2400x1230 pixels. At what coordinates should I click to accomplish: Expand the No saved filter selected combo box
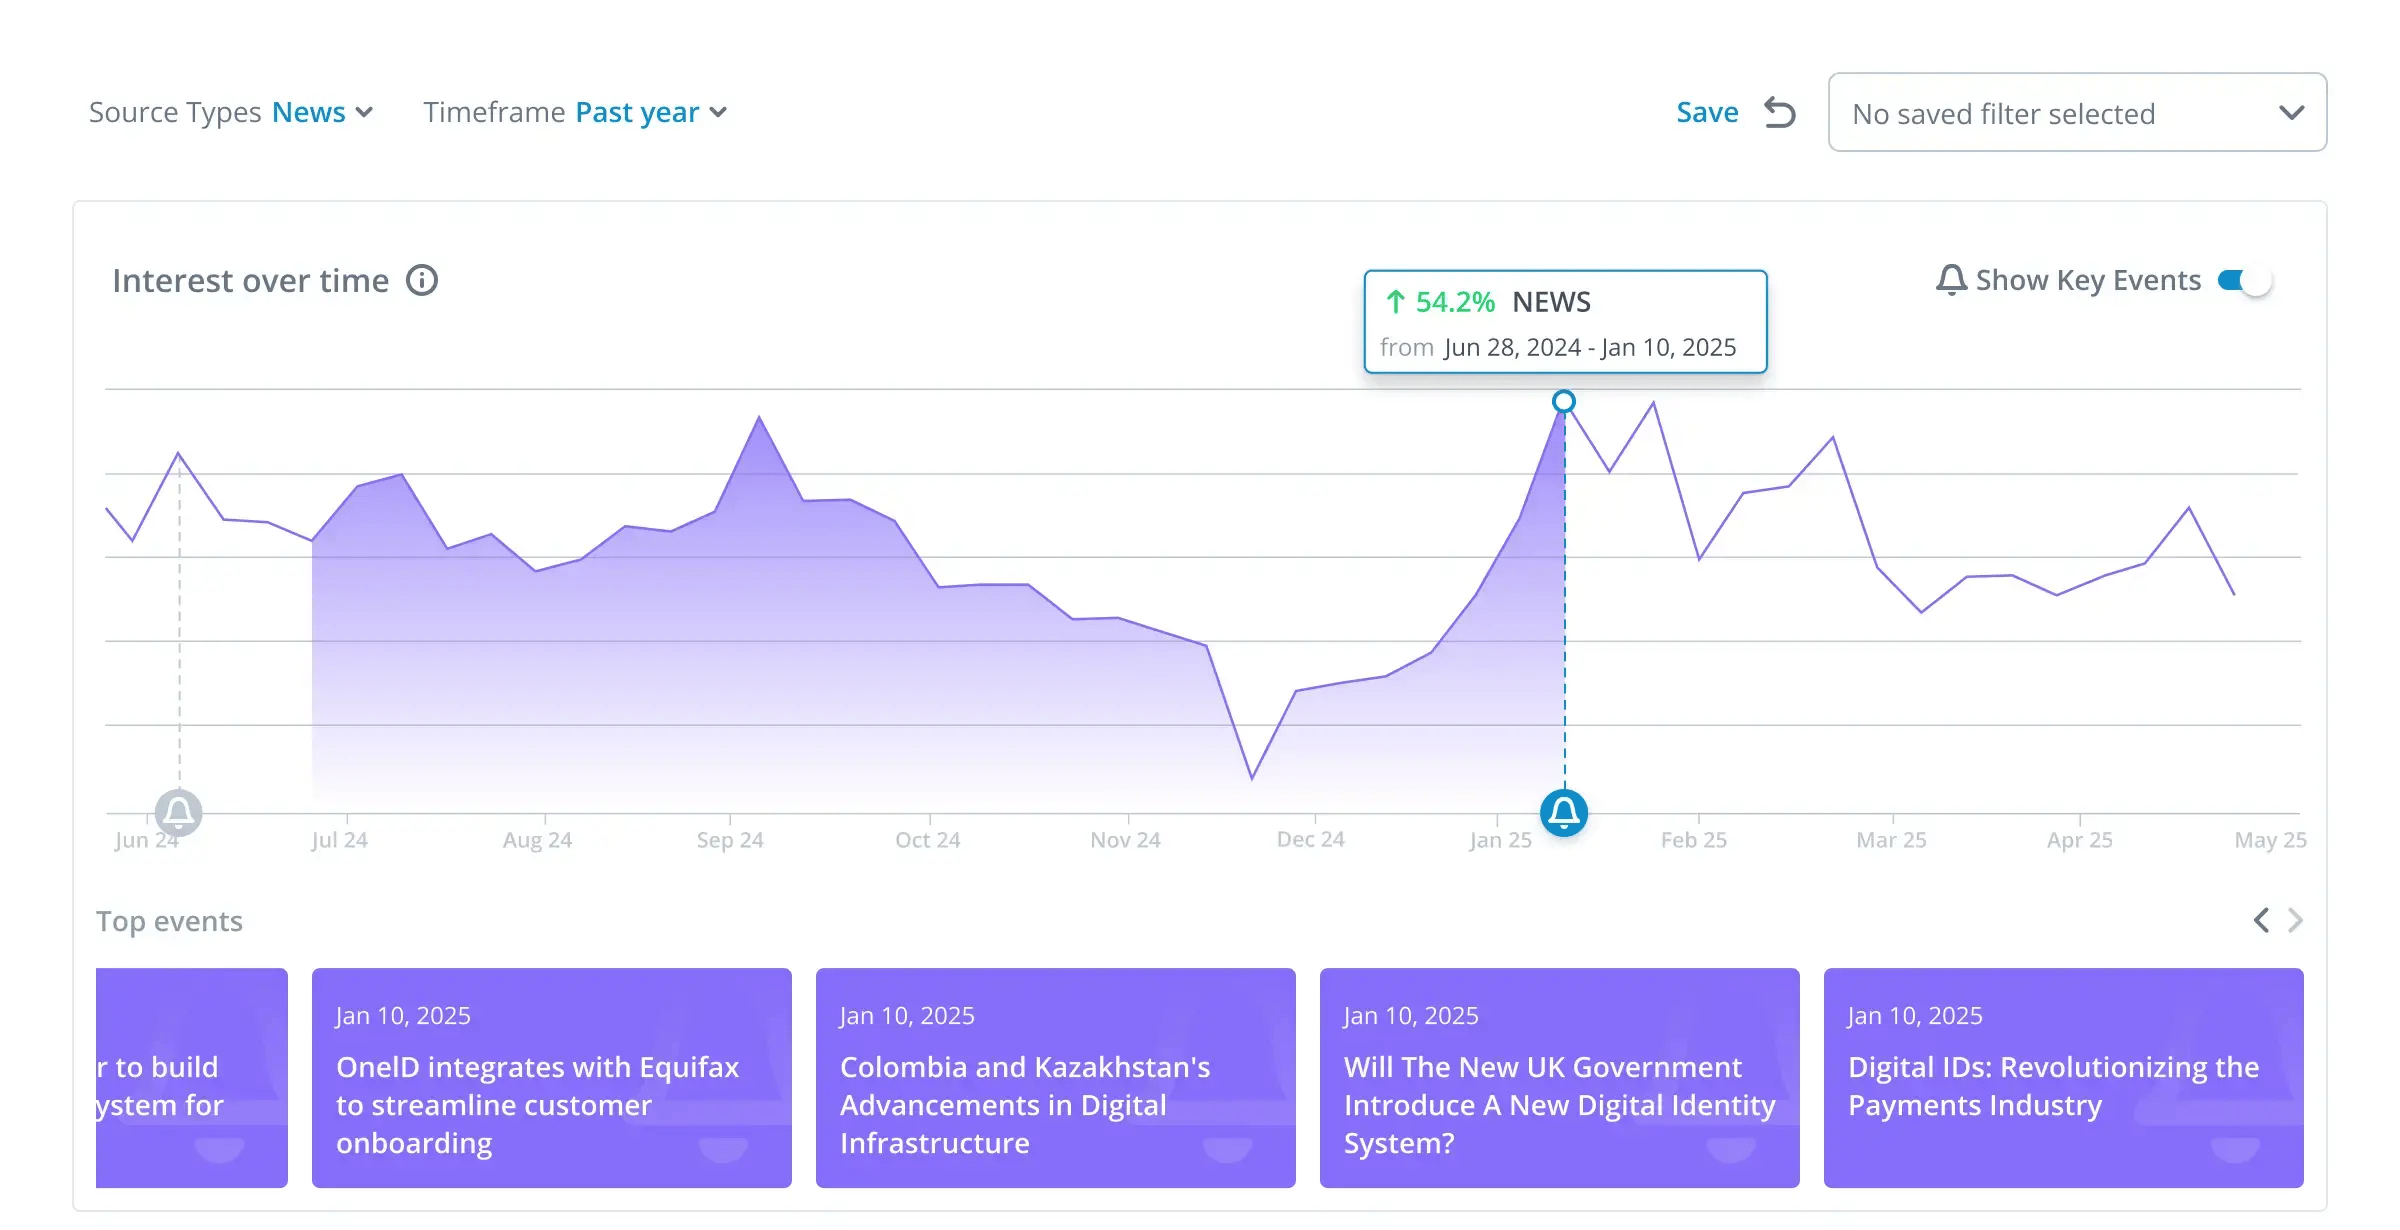pyautogui.click(x=2077, y=113)
